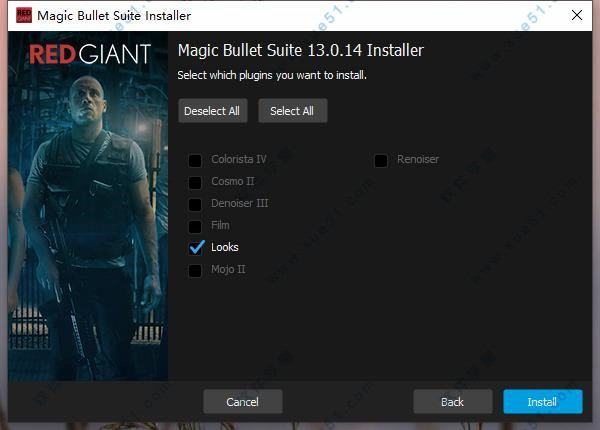
Task: Uncheck the Looks plugin checkbox
Action: click(x=197, y=248)
